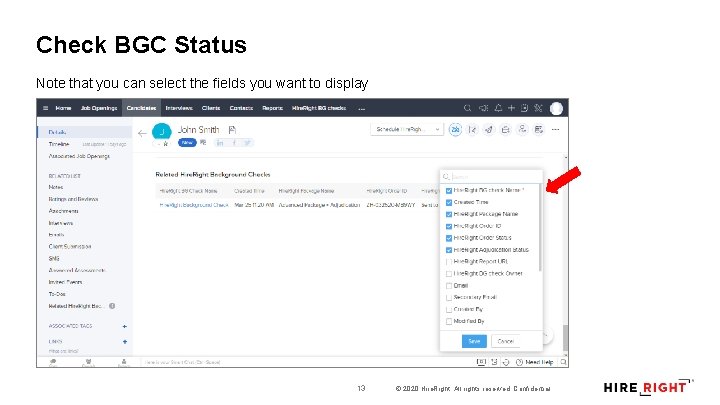Switch to Interviews tab
The height and width of the screenshot is (405, 720).
pyautogui.click(x=179, y=108)
